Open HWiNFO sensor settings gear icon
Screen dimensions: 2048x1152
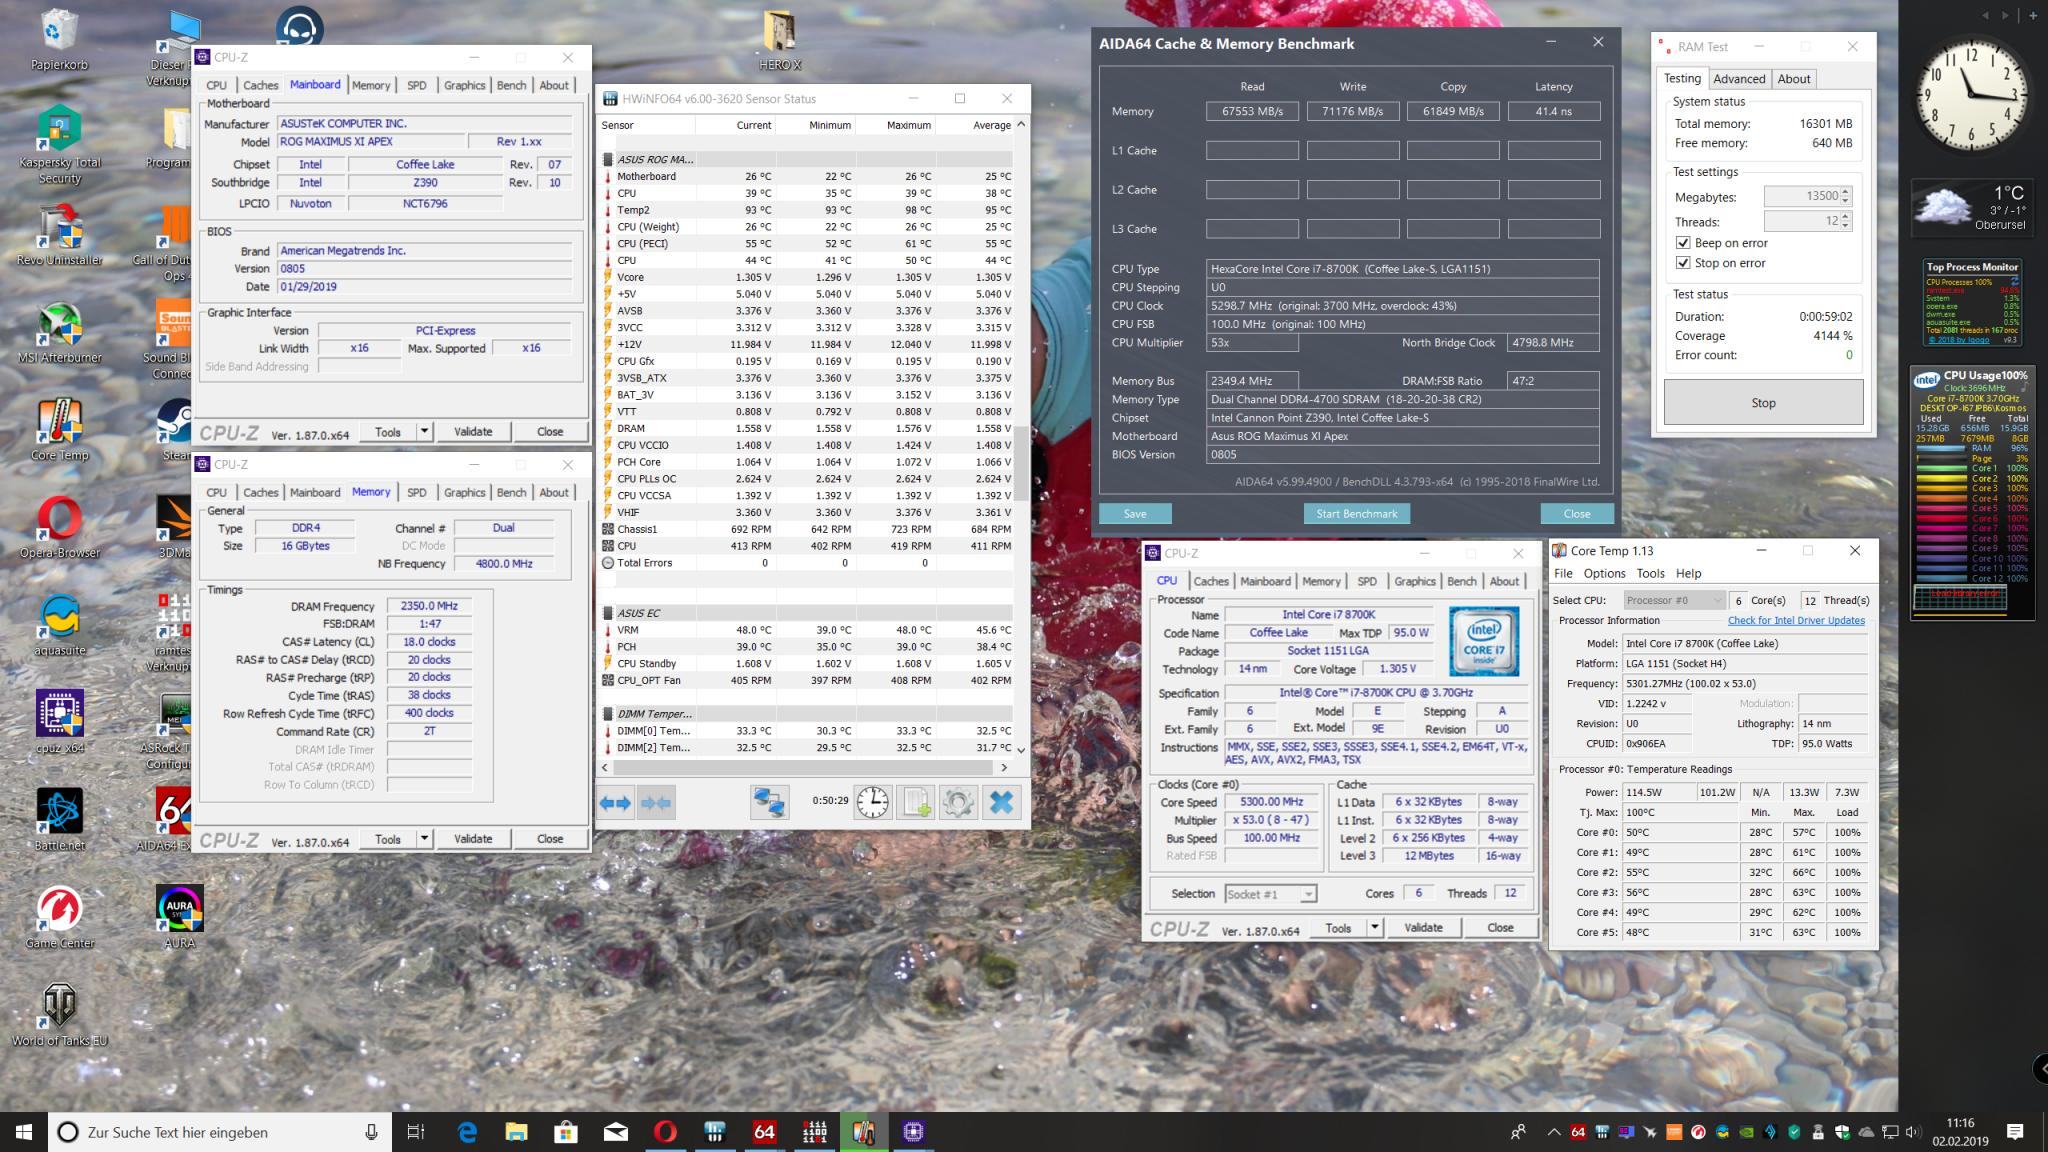click(958, 802)
